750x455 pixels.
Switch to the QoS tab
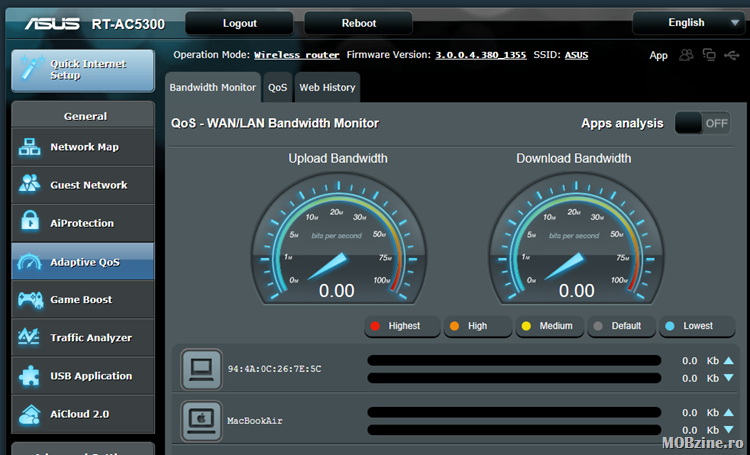click(x=277, y=88)
